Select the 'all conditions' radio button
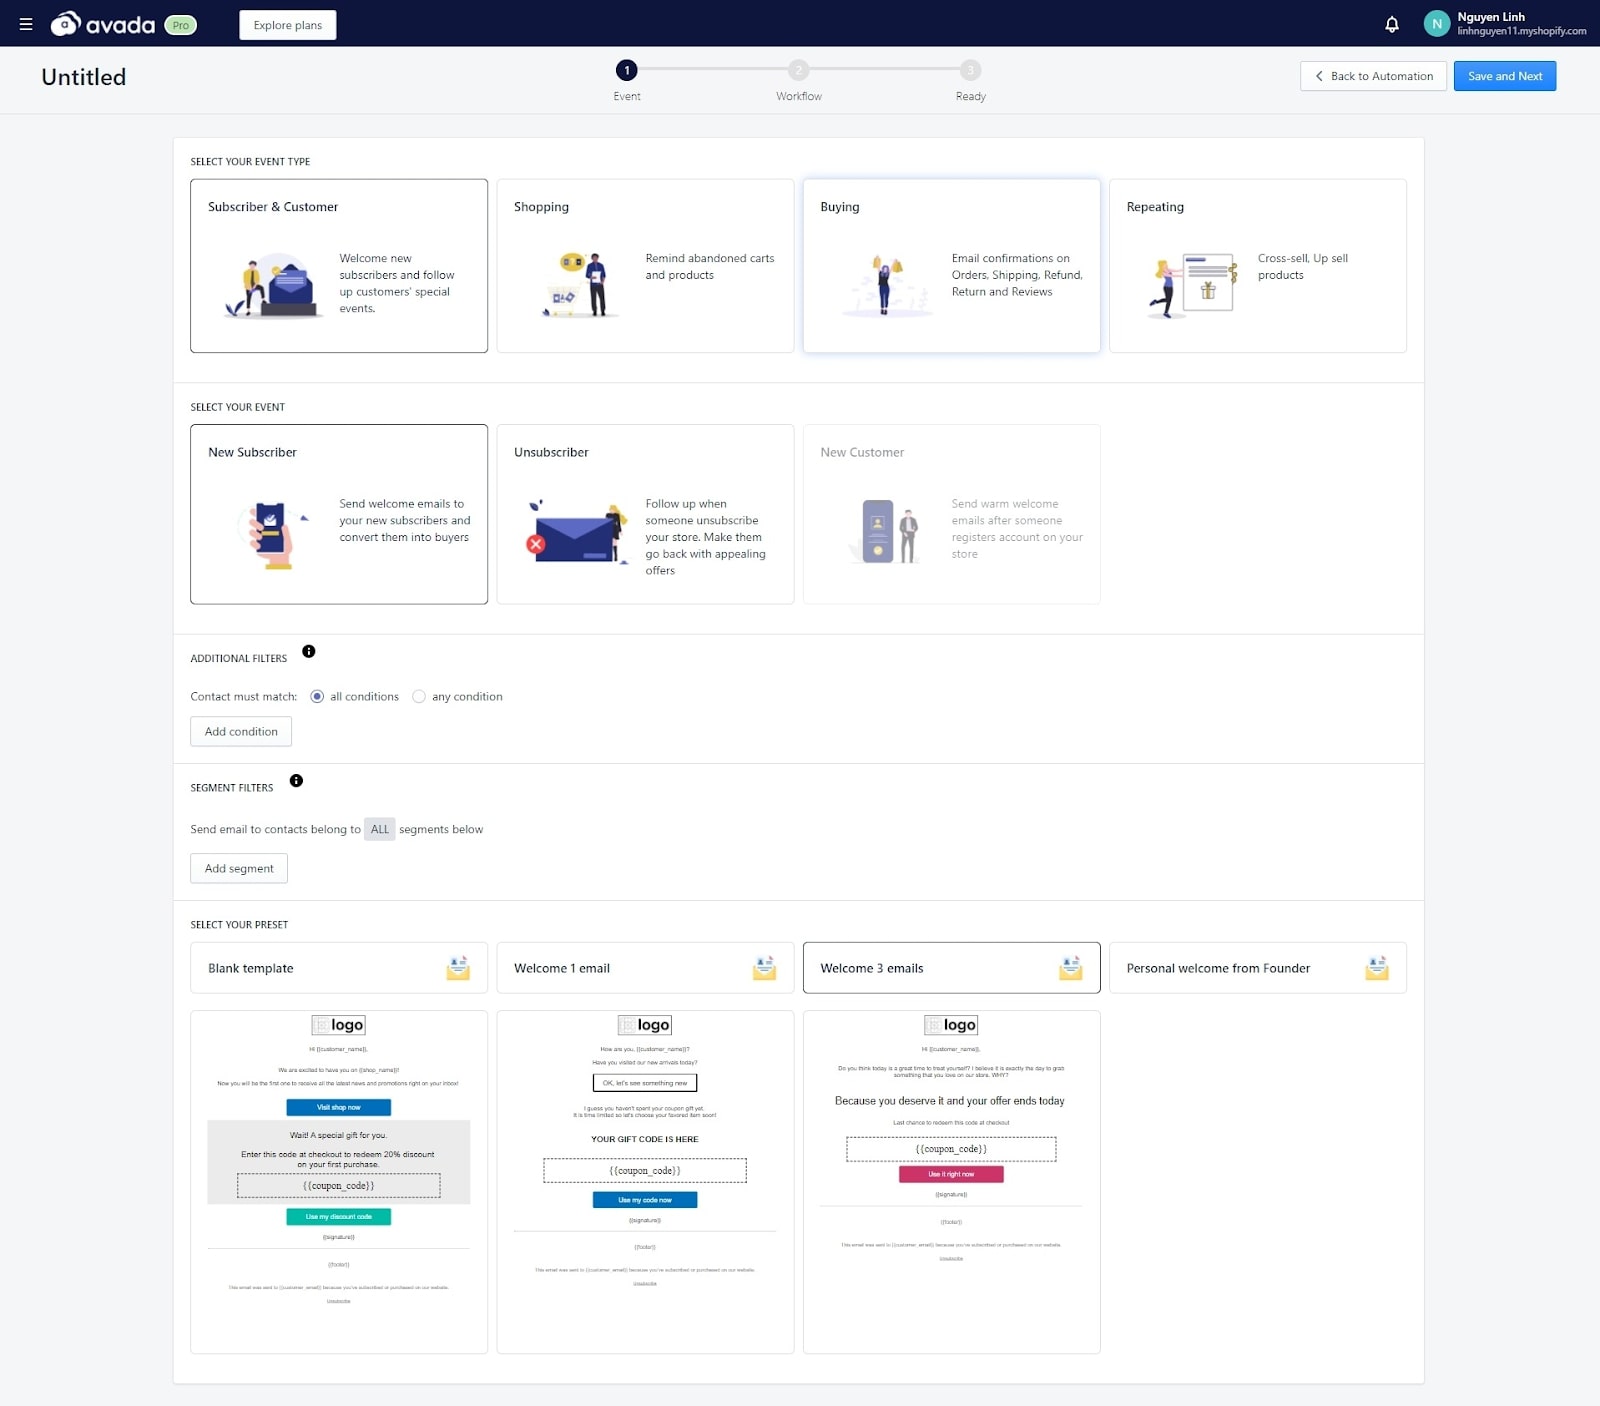This screenshot has height=1406, width=1600. point(317,697)
